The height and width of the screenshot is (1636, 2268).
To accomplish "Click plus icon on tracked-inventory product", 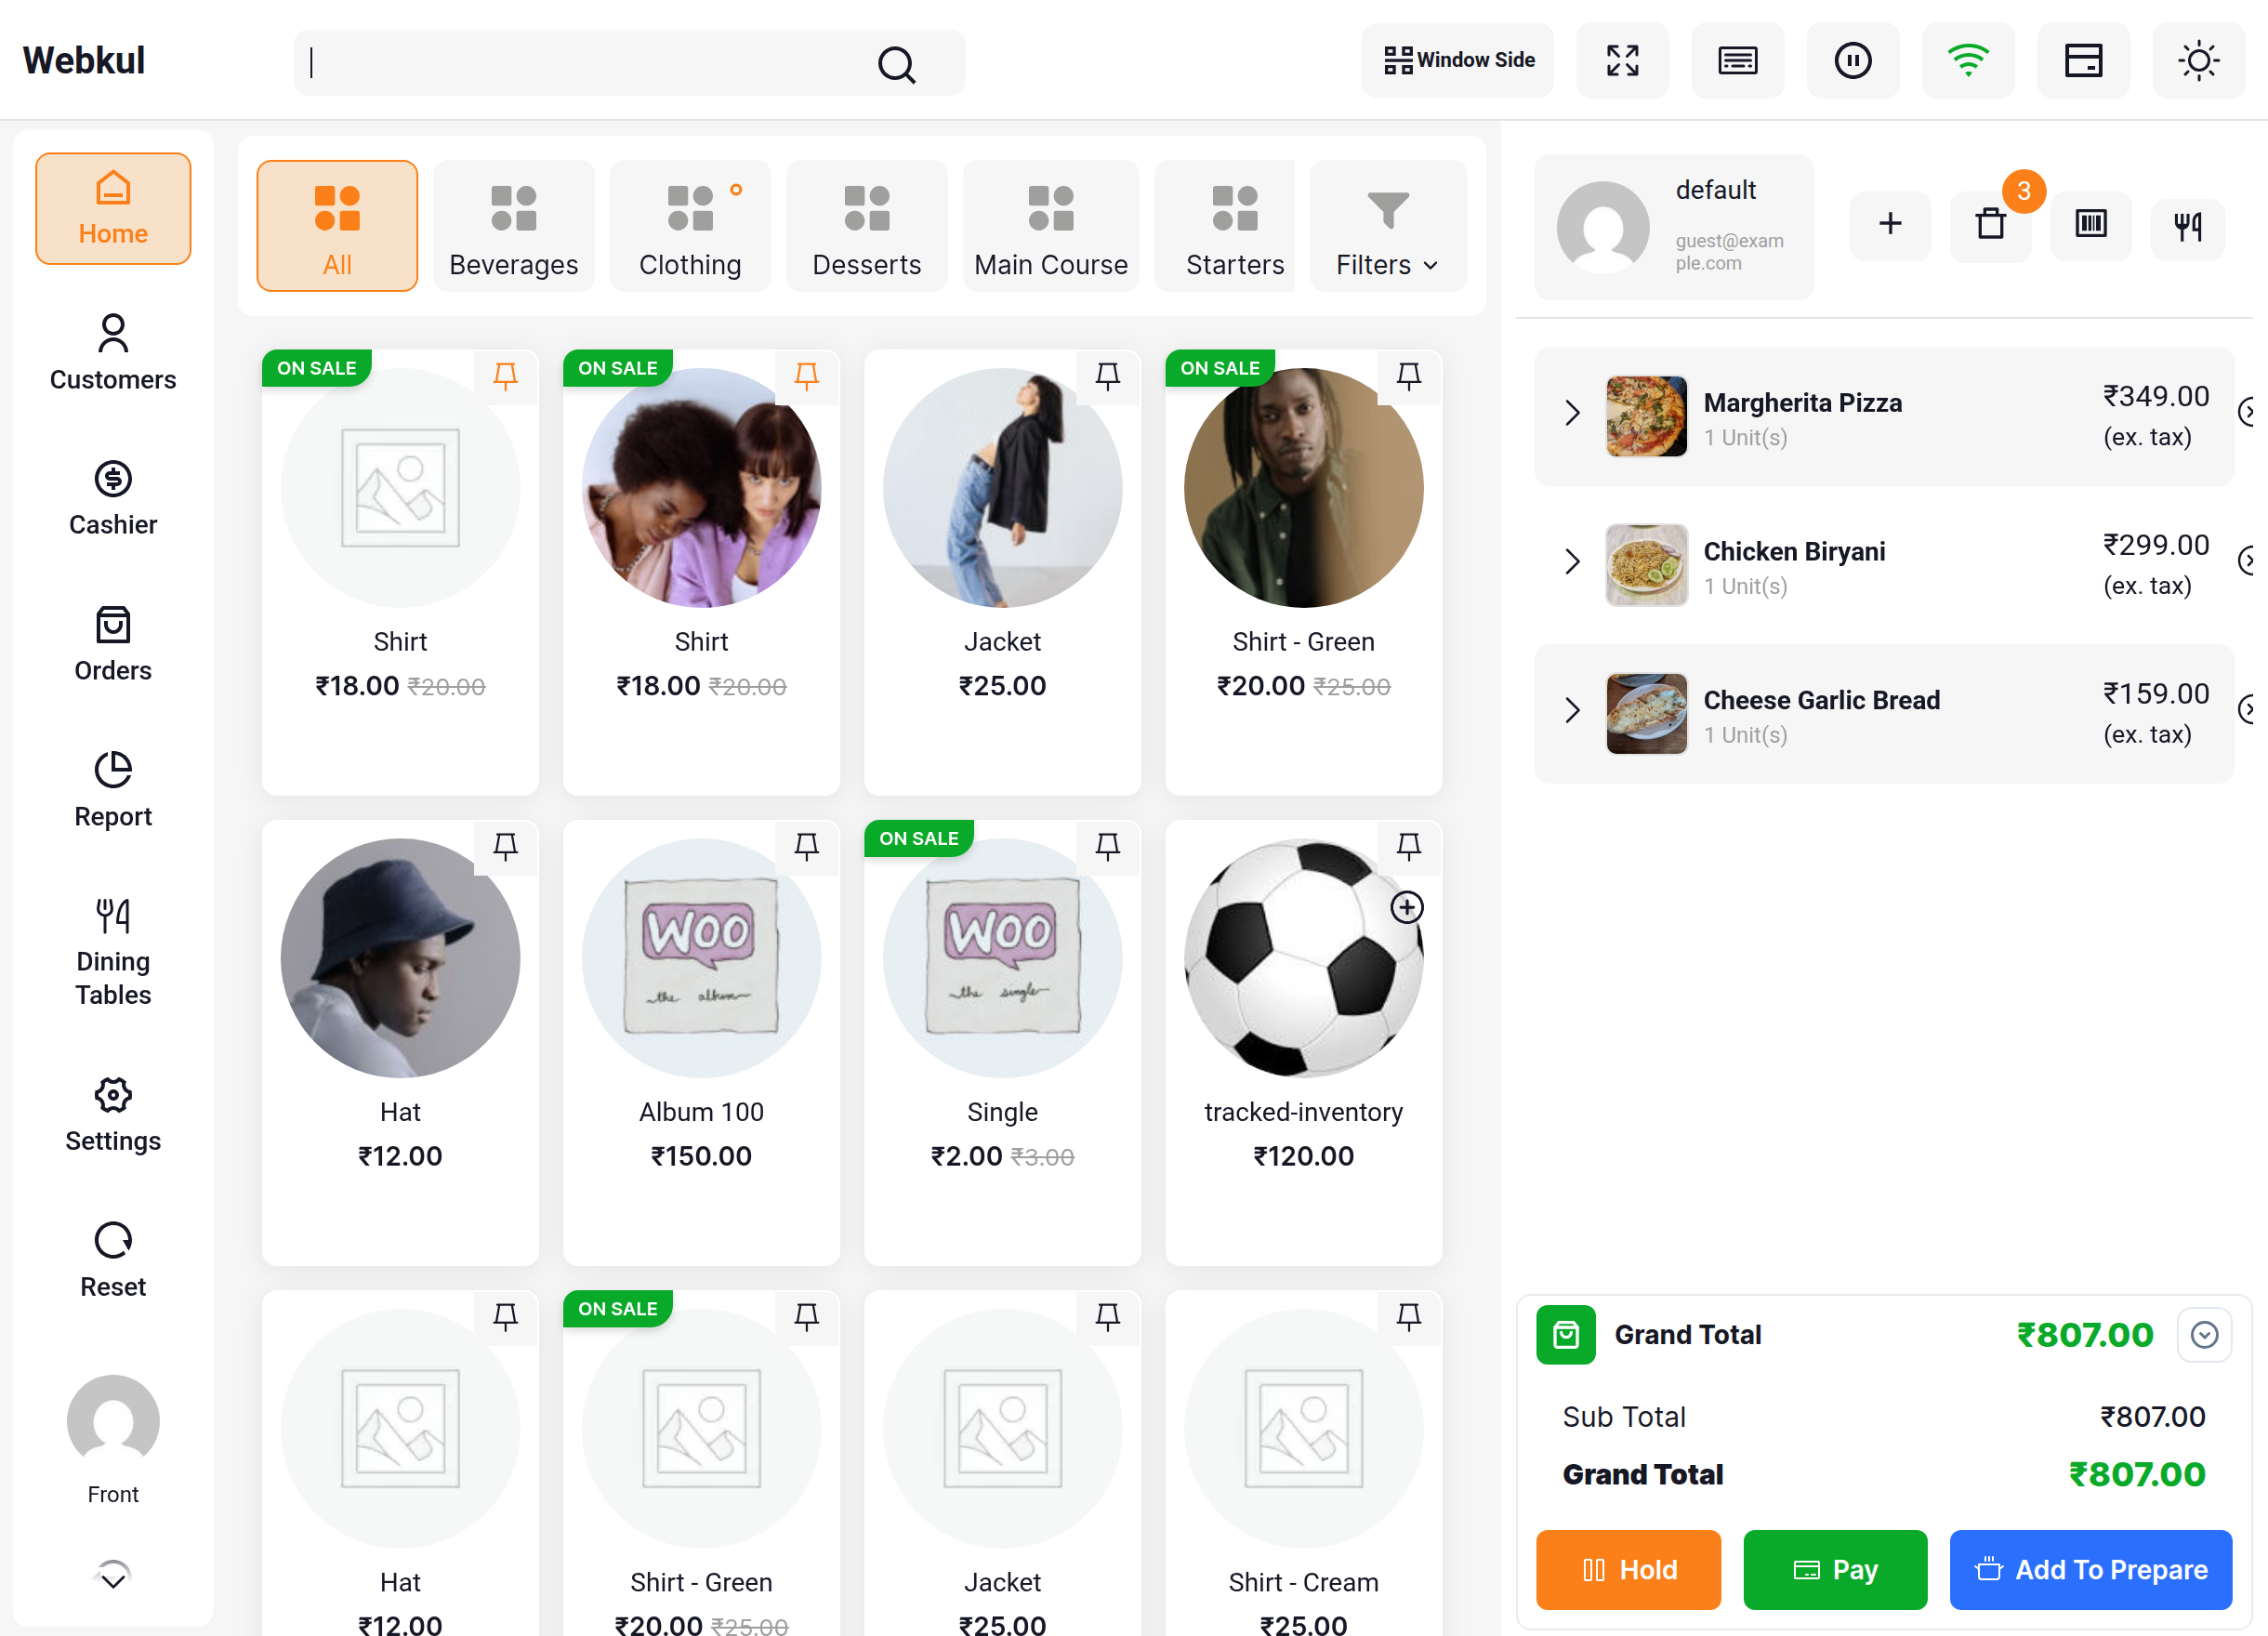I will point(1406,907).
